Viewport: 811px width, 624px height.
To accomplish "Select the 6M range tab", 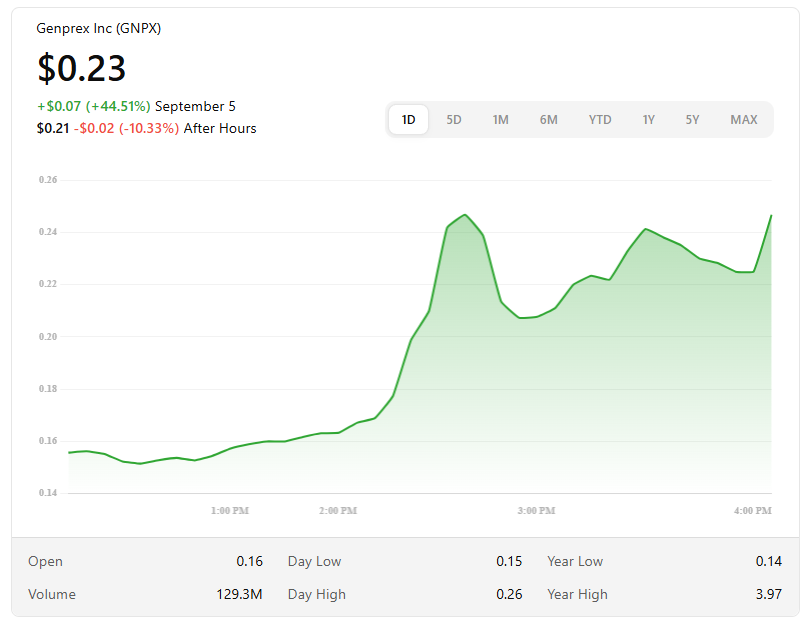I will pos(549,120).
